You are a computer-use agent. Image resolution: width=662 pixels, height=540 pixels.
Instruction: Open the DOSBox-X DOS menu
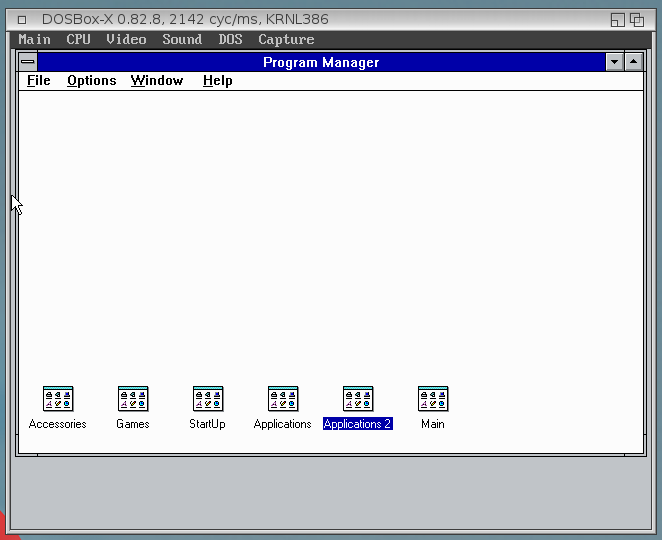(230, 40)
